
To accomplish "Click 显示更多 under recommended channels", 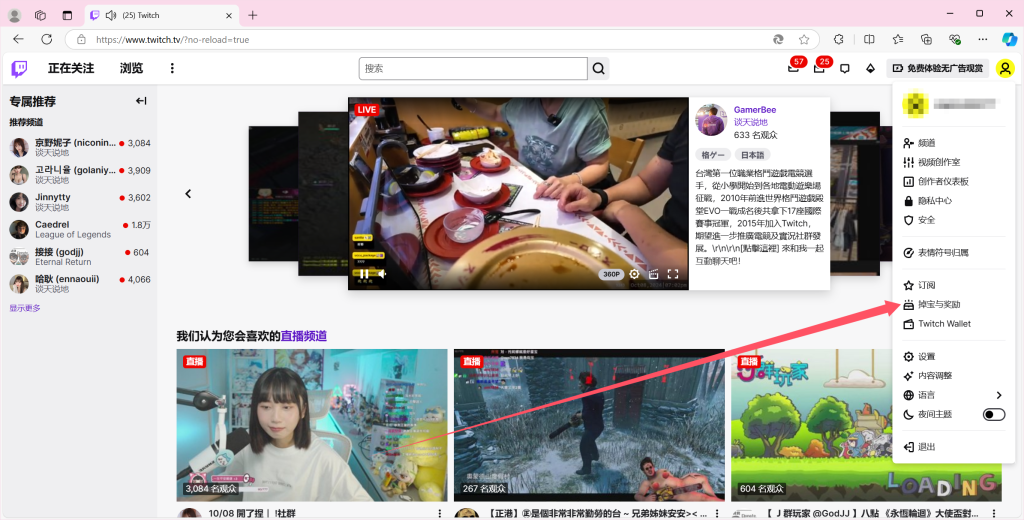I will [x=25, y=308].
